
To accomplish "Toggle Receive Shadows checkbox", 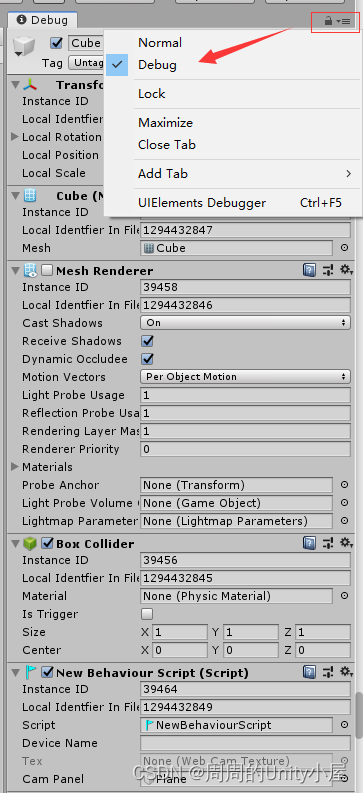I will (147, 341).
